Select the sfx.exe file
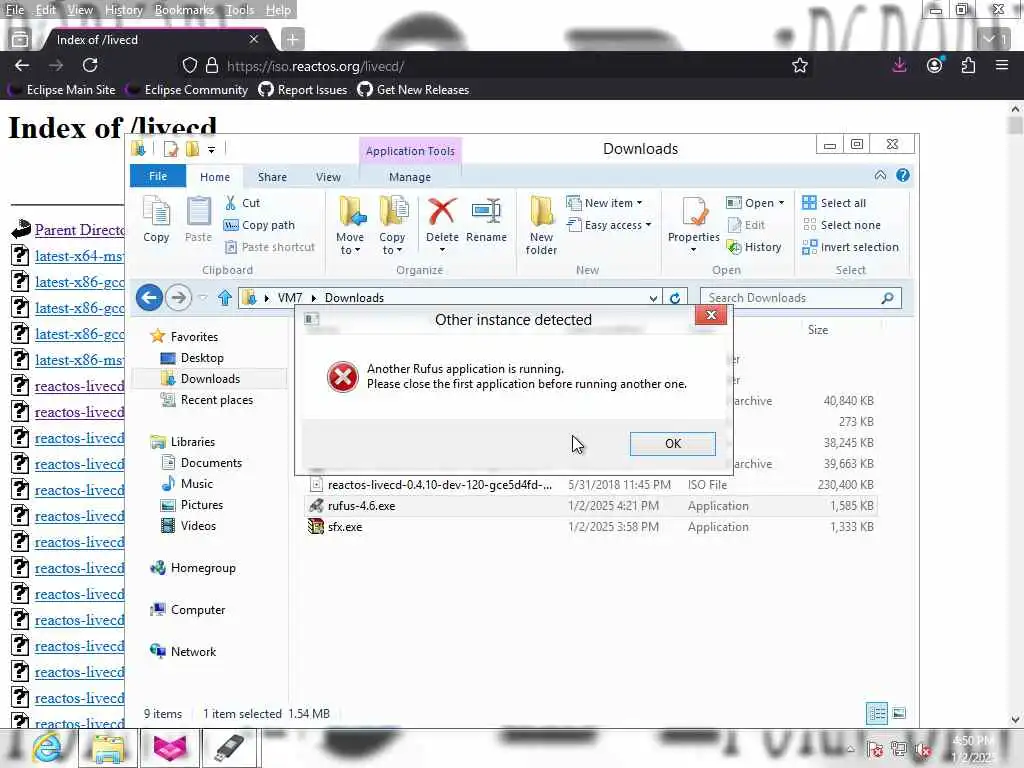 (x=591, y=526)
